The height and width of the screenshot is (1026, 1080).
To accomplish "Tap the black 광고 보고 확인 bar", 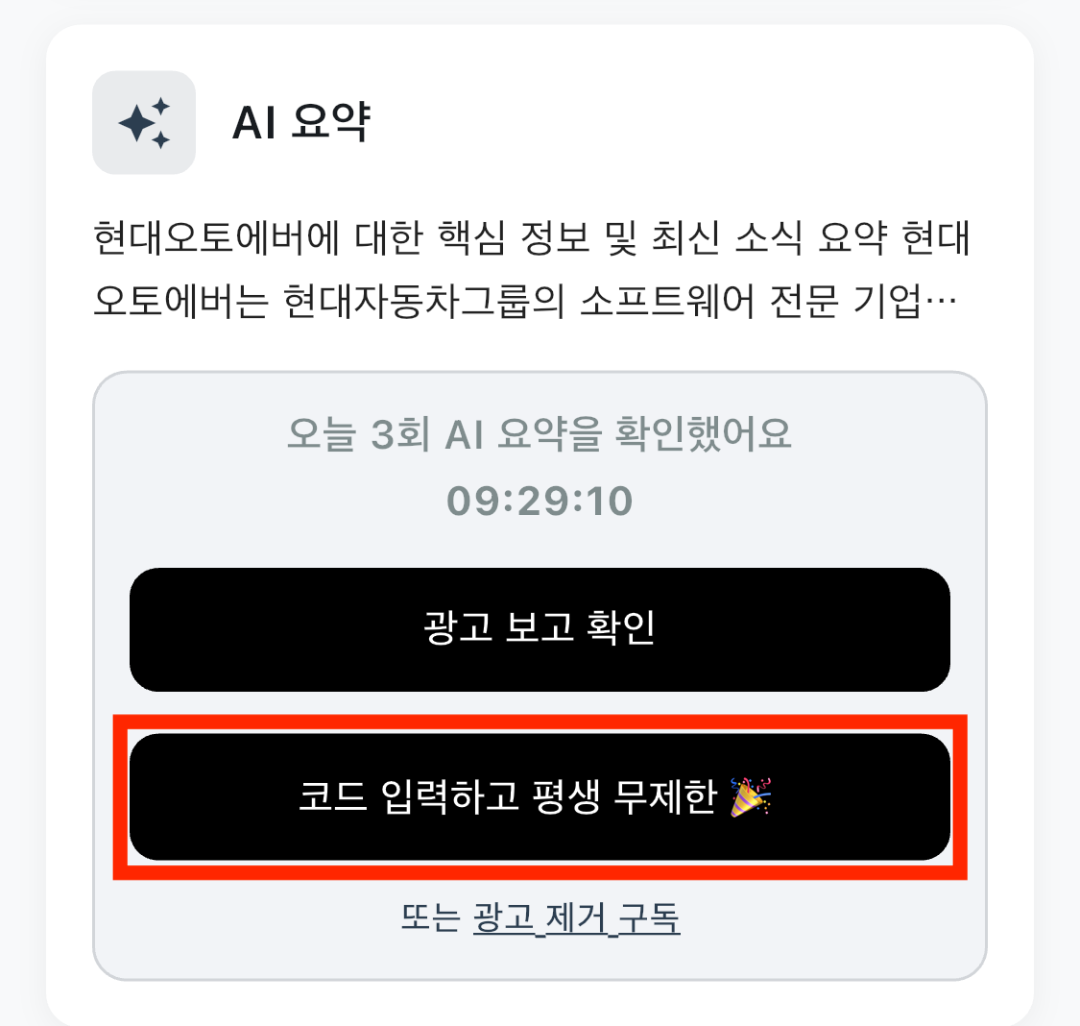I will coord(538,629).
